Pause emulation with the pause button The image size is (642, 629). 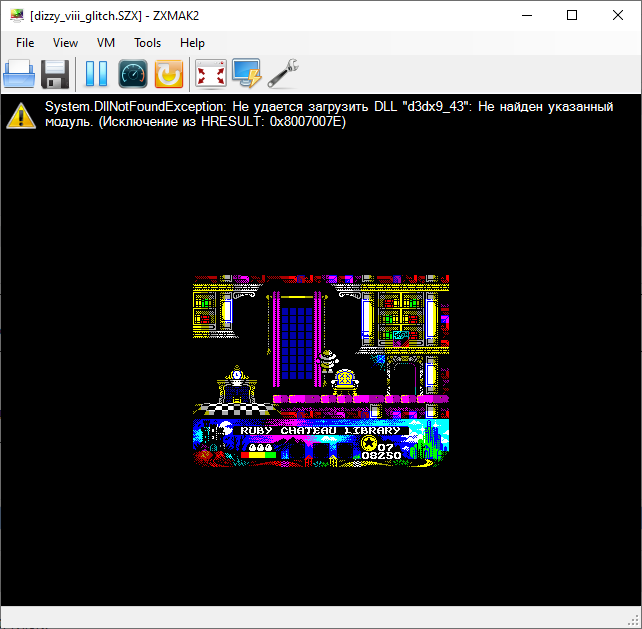point(96,73)
